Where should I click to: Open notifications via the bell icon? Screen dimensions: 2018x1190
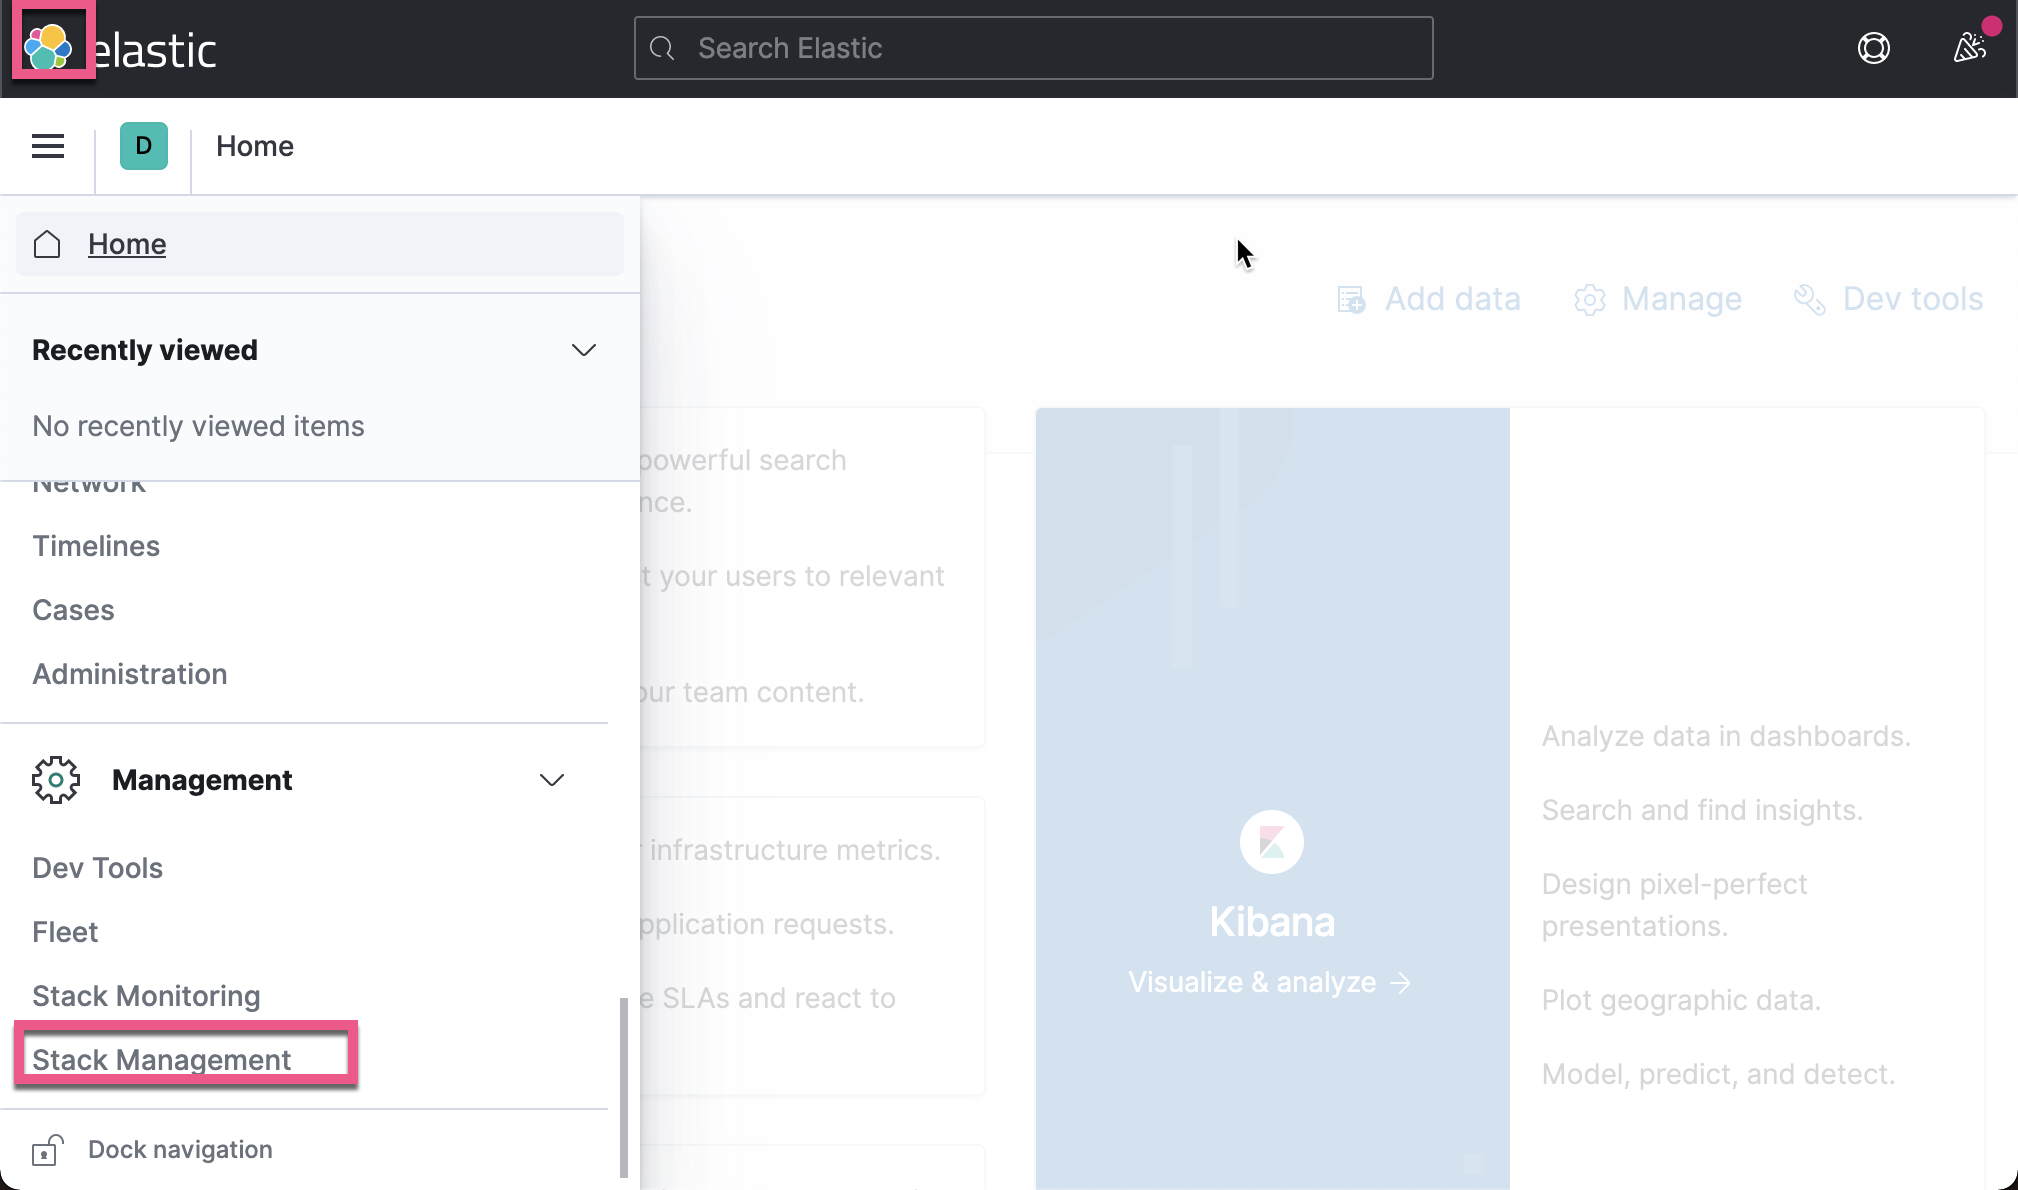1967,47
